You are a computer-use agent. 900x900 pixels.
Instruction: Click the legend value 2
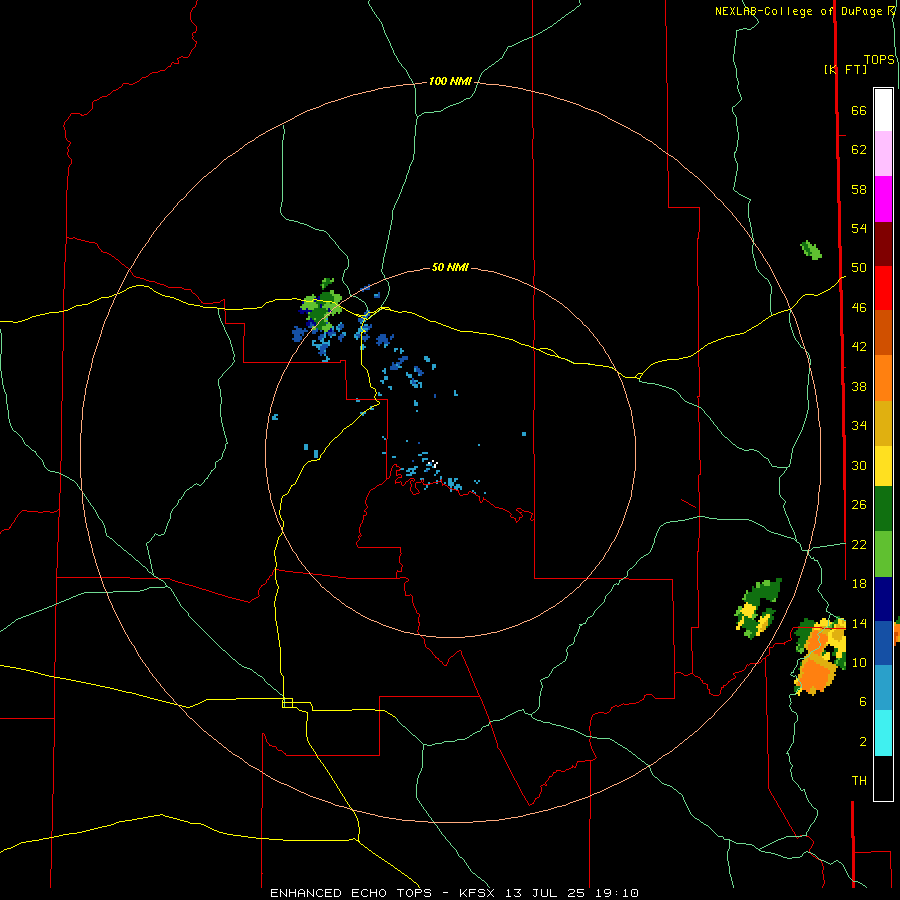[x=863, y=741]
